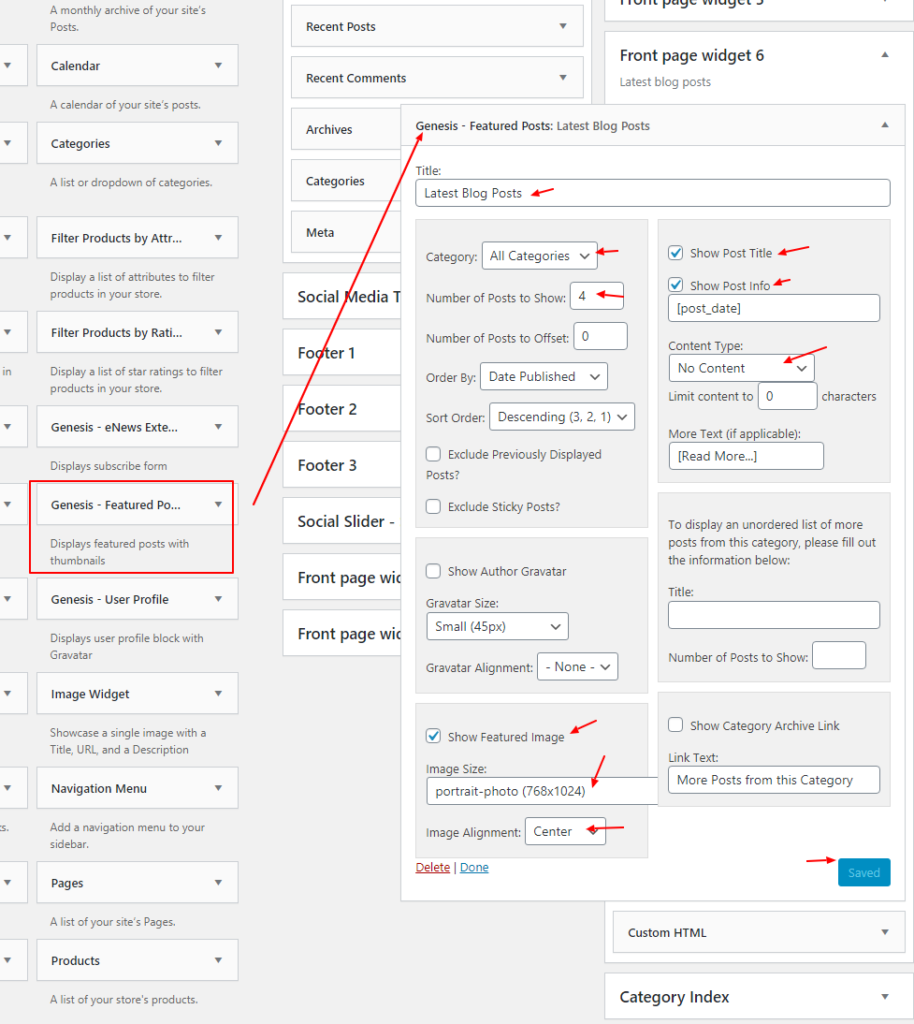Viewport: 914px width, 1024px height.
Task: Click the Delete link
Action: [433, 867]
